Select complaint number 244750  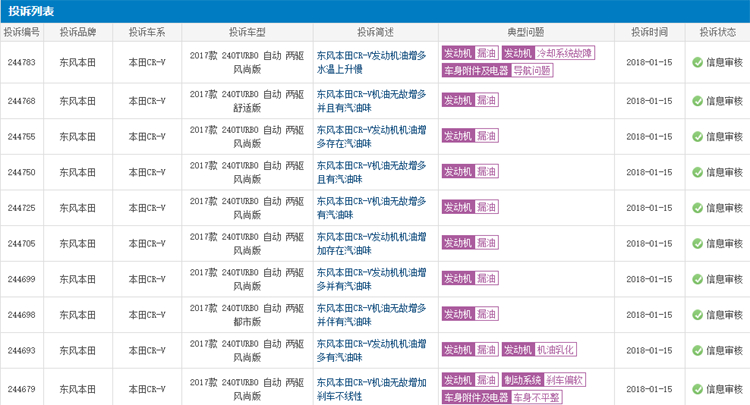pos(22,172)
